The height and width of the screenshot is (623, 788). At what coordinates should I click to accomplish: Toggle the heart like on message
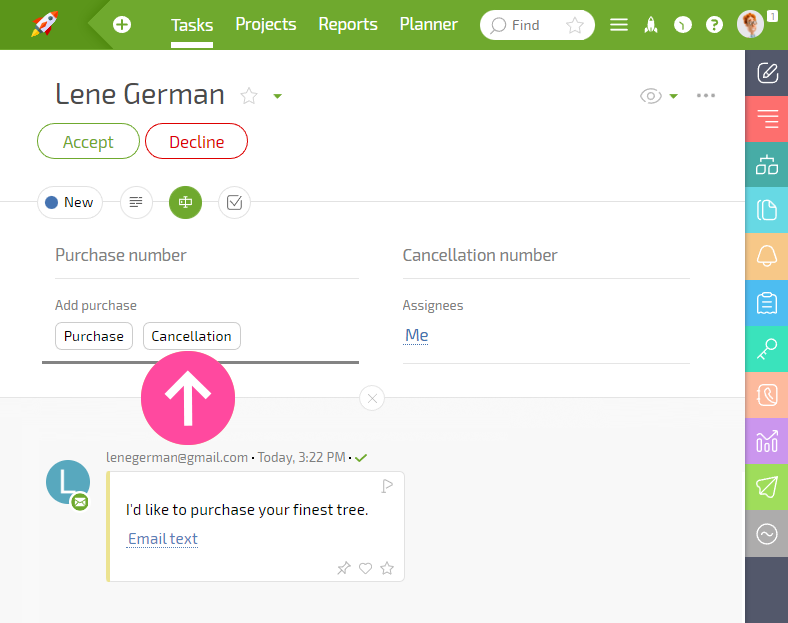click(365, 568)
